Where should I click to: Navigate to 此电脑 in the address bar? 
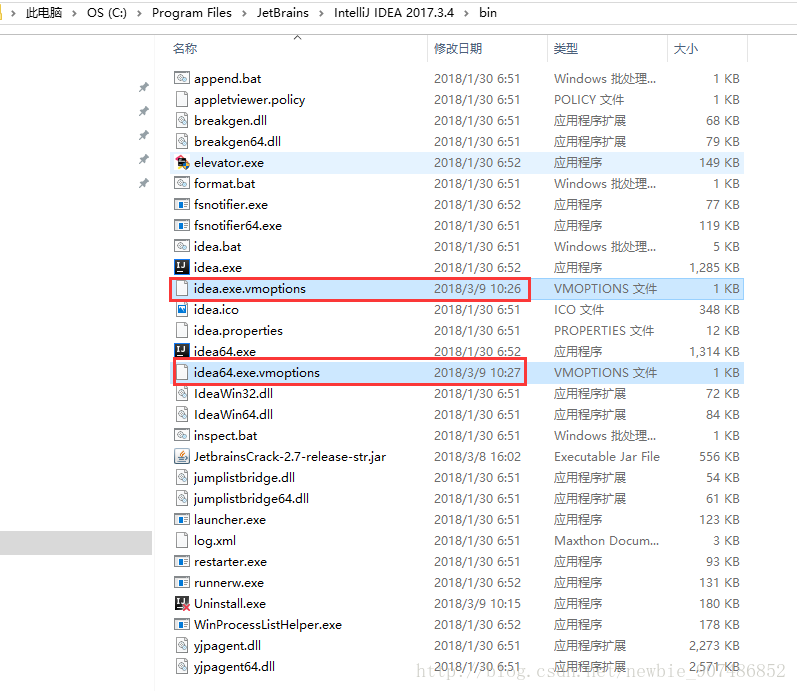tap(44, 13)
